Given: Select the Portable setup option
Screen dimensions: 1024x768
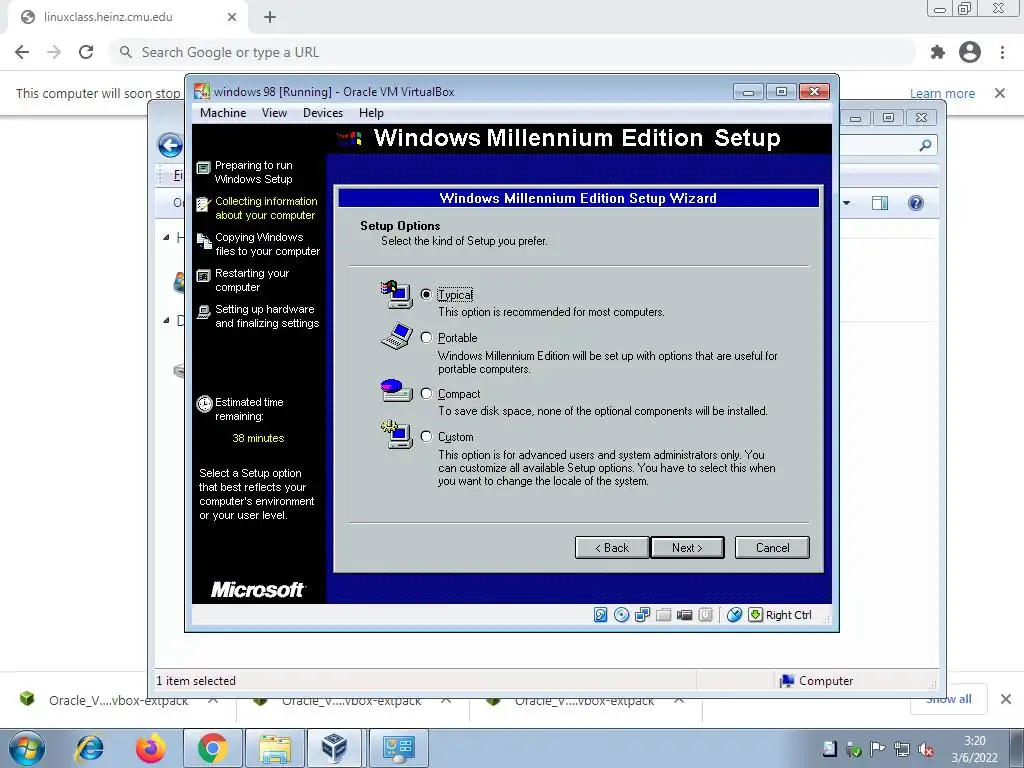Looking at the screenshot, I should (x=426, y=338).
